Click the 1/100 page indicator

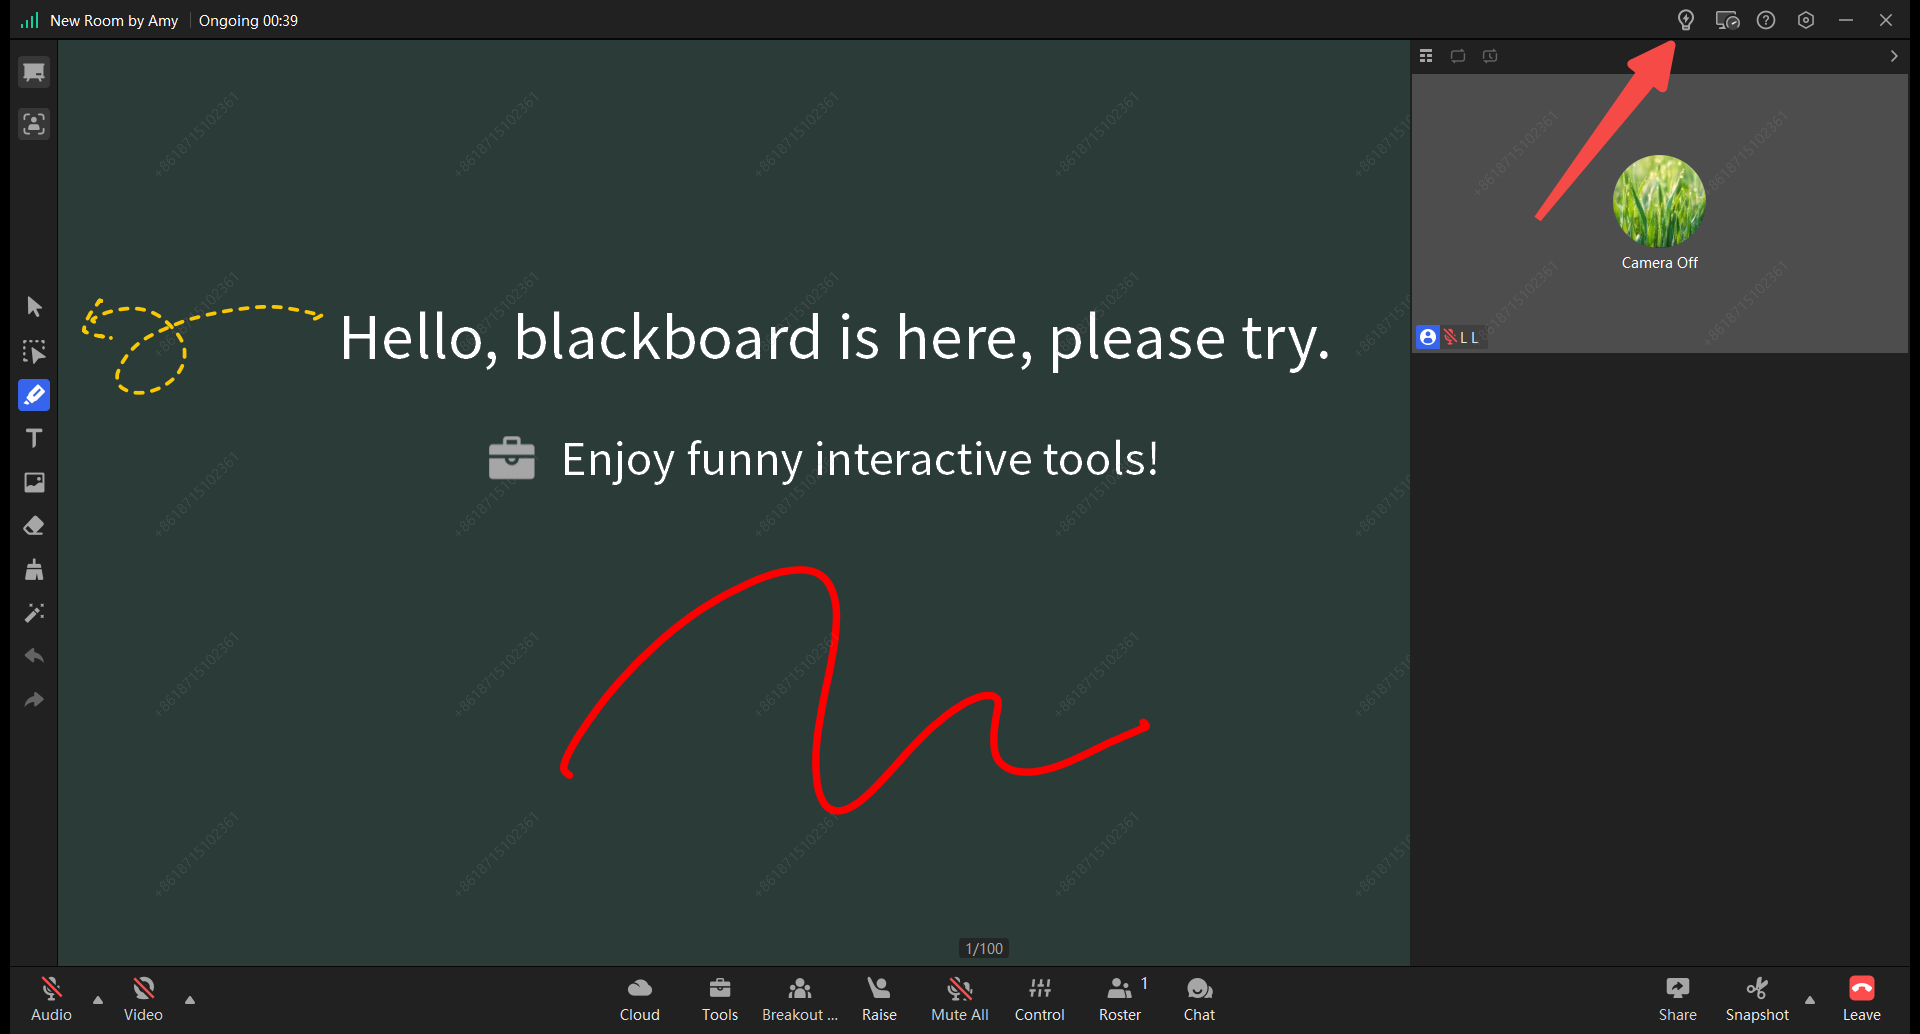(x=984, y=948)
